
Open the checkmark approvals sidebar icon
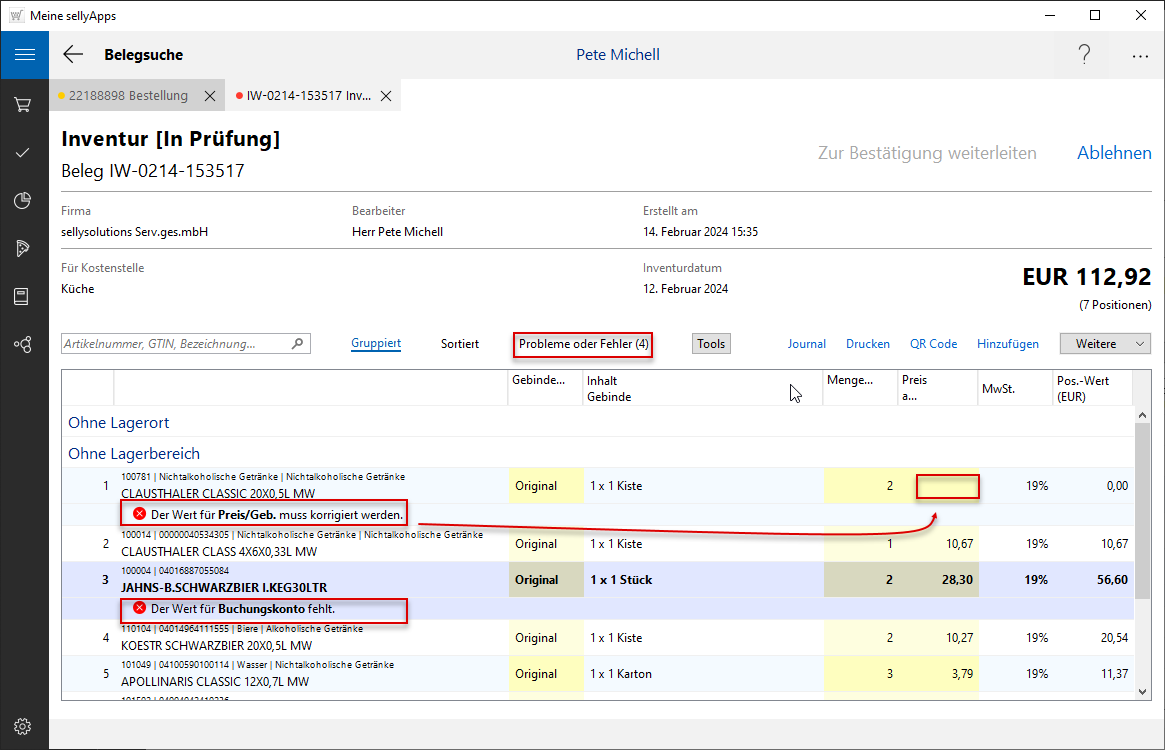24,152
